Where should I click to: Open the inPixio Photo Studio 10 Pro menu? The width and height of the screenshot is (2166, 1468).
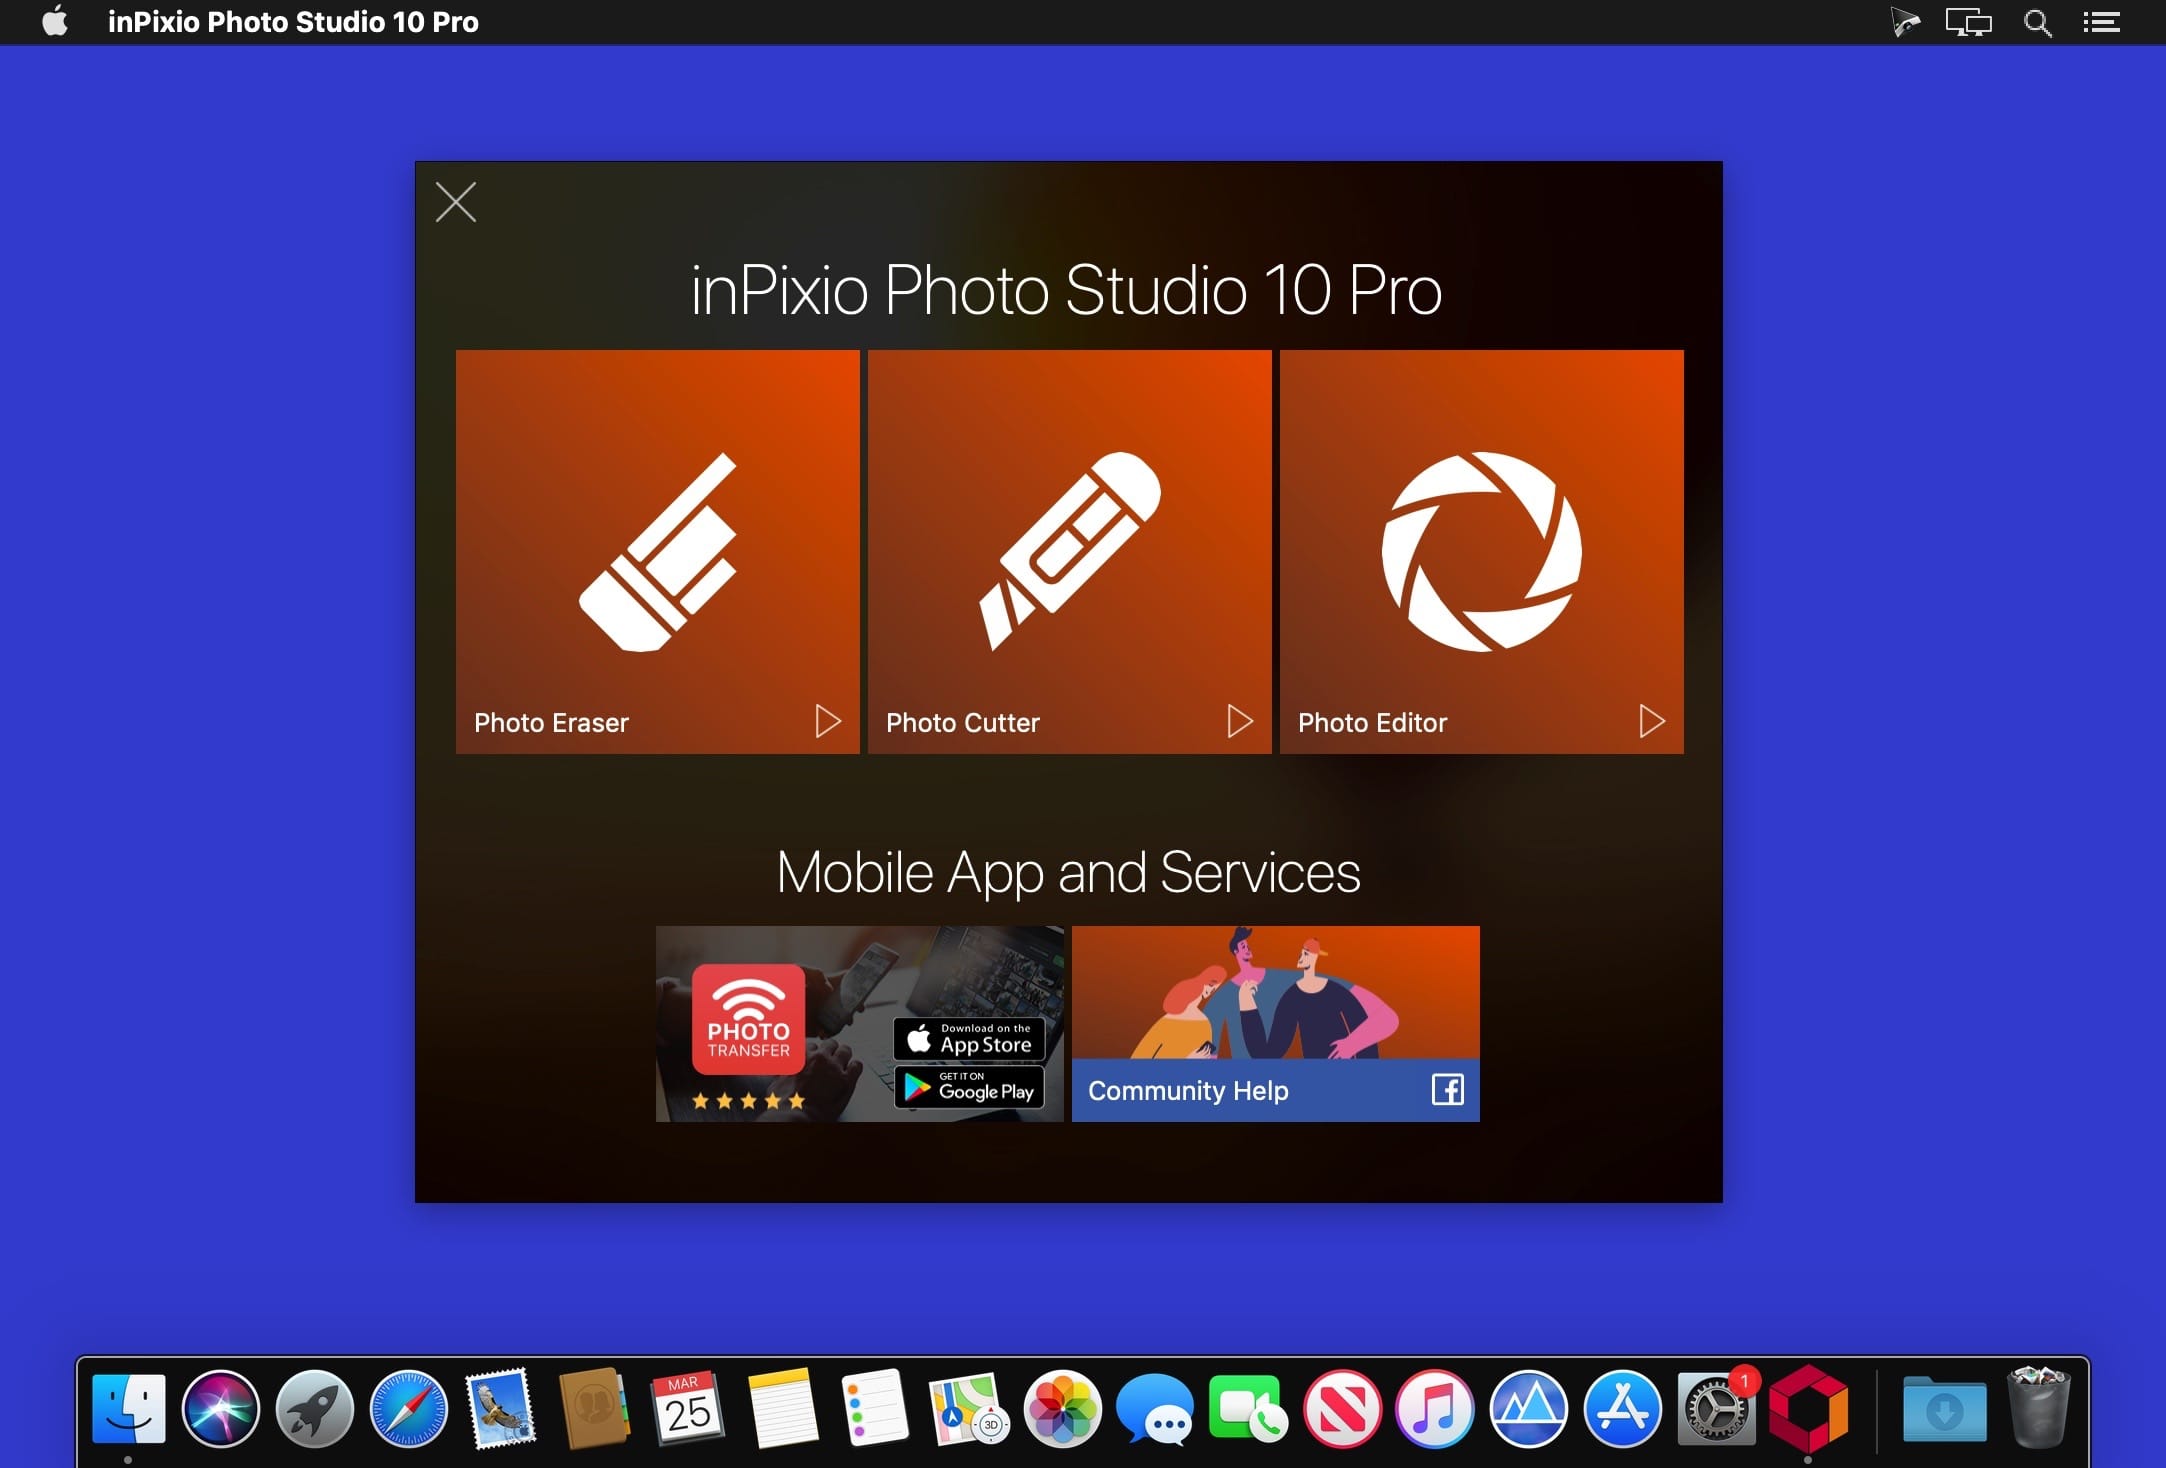coord(293,22)
